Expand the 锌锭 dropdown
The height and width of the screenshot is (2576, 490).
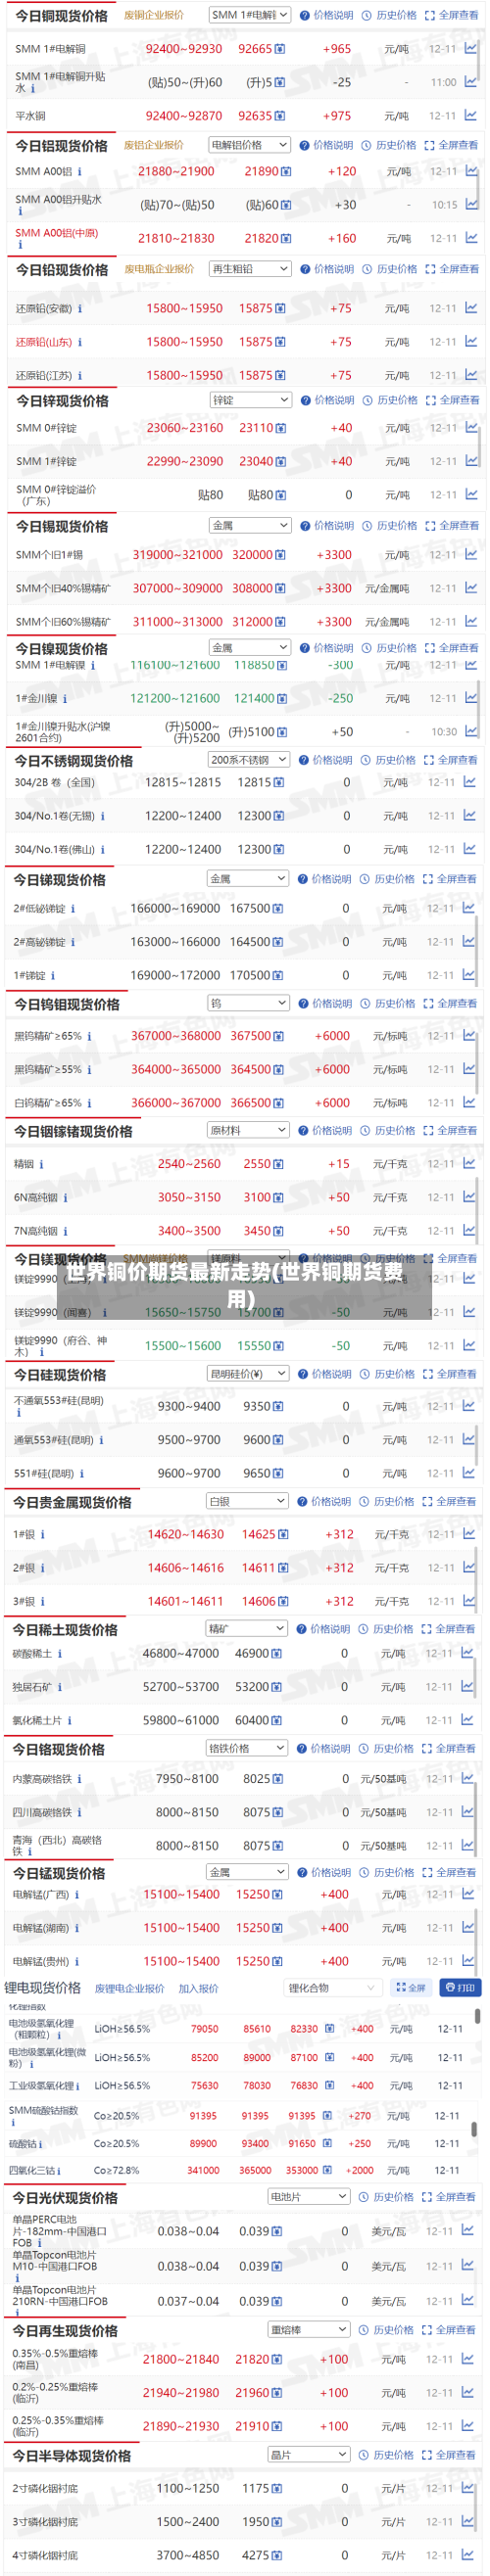coord(251,400)
